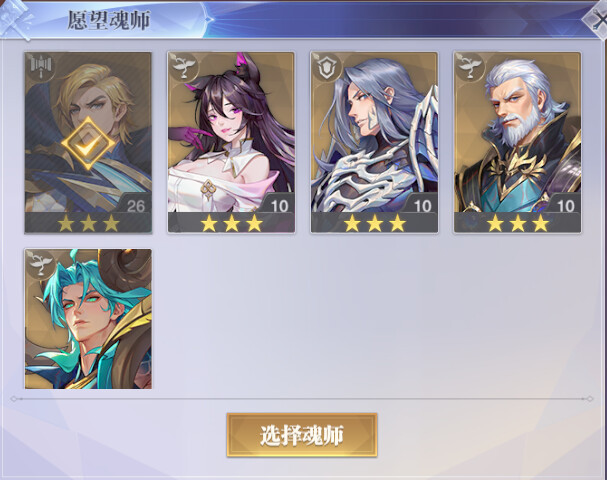Click the level 10 badge on the cat-eared girl

278,205
